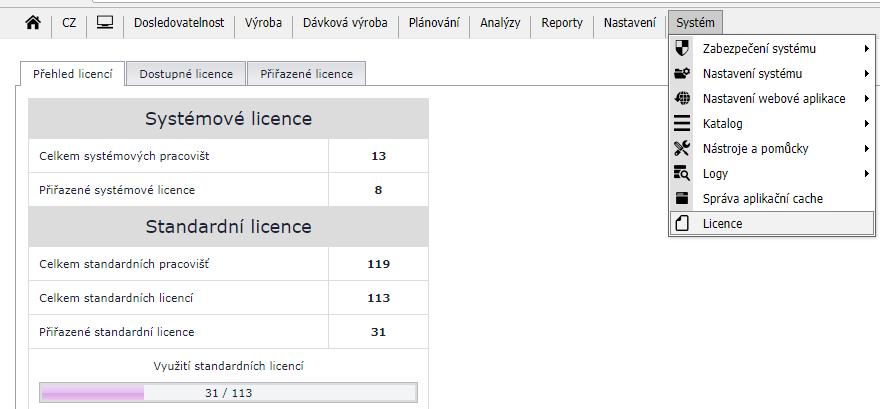
Task: Expand Zabezpečení systému submenu arrow
Action: 866,48
